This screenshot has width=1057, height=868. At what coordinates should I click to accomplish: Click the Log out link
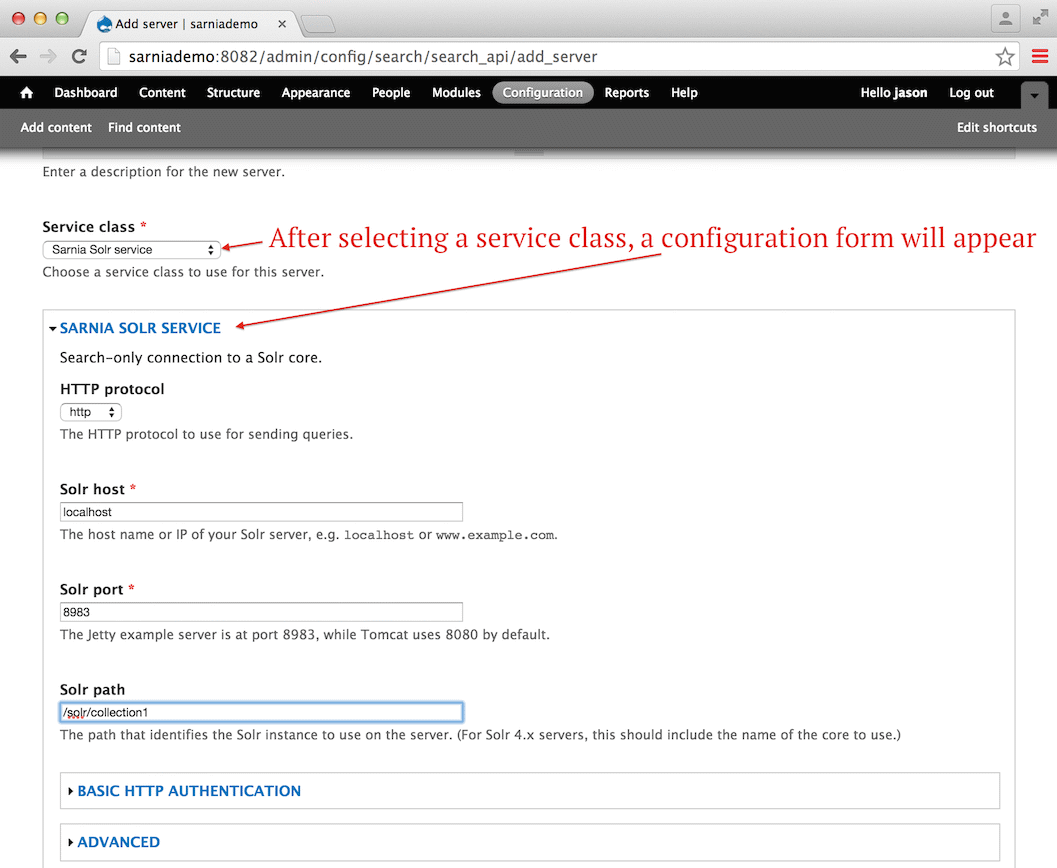point(971,93)
